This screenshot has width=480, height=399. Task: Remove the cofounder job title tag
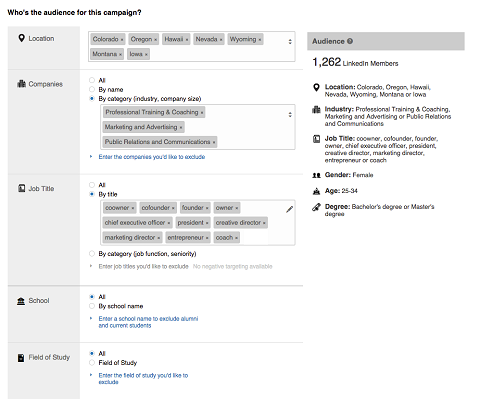point(173,208)
